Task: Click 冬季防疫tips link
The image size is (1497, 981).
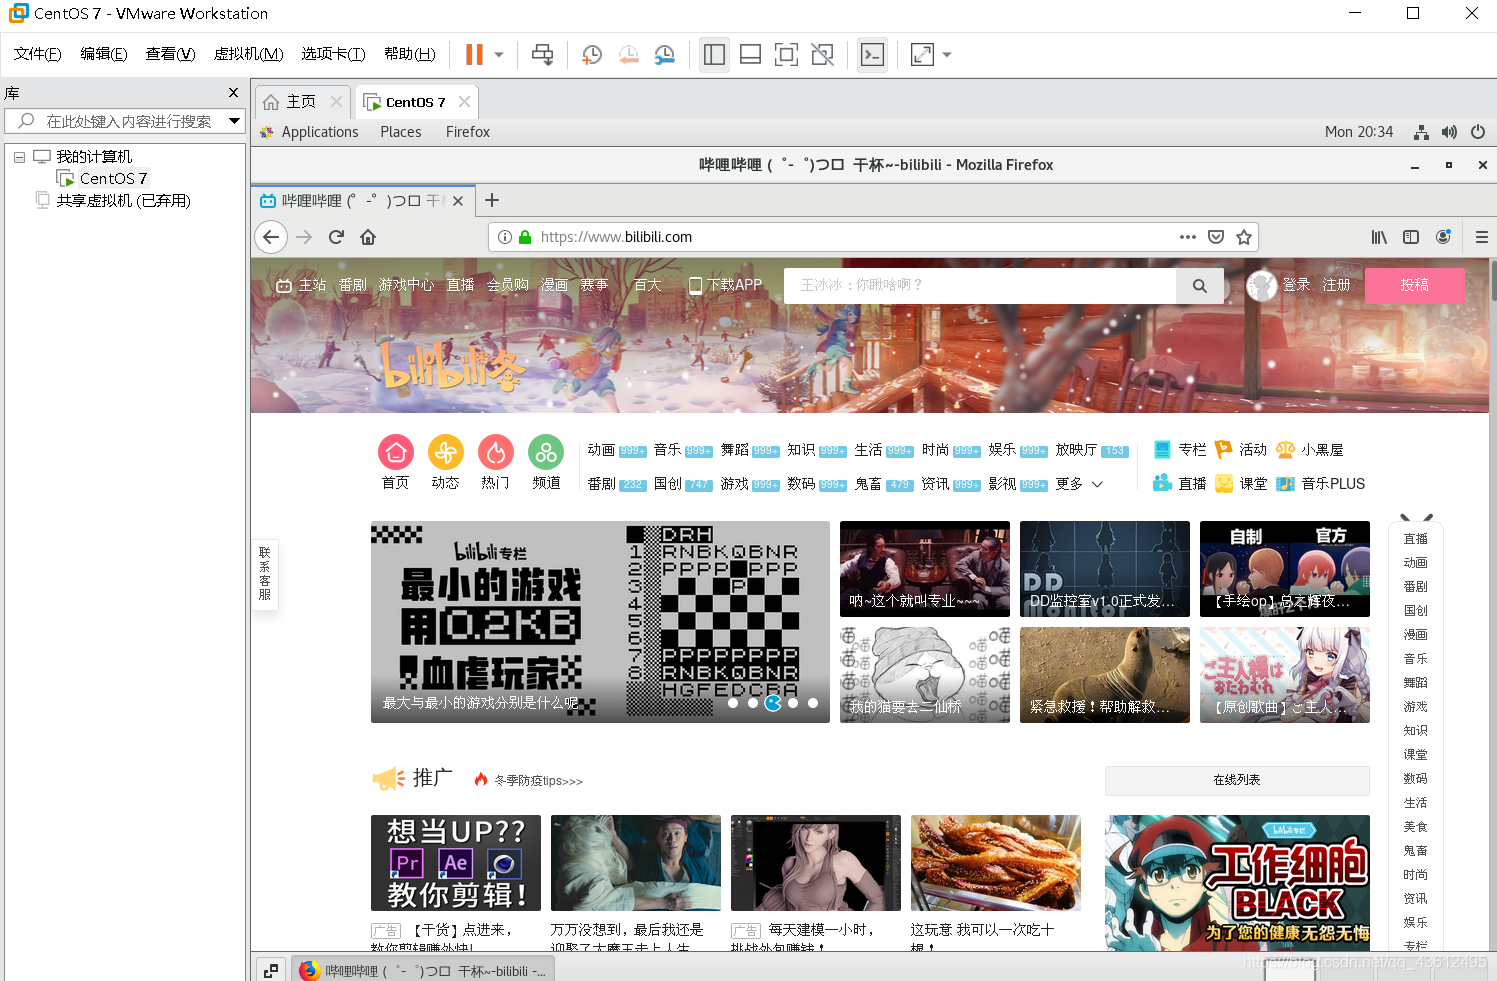Action: click(538, 781)
